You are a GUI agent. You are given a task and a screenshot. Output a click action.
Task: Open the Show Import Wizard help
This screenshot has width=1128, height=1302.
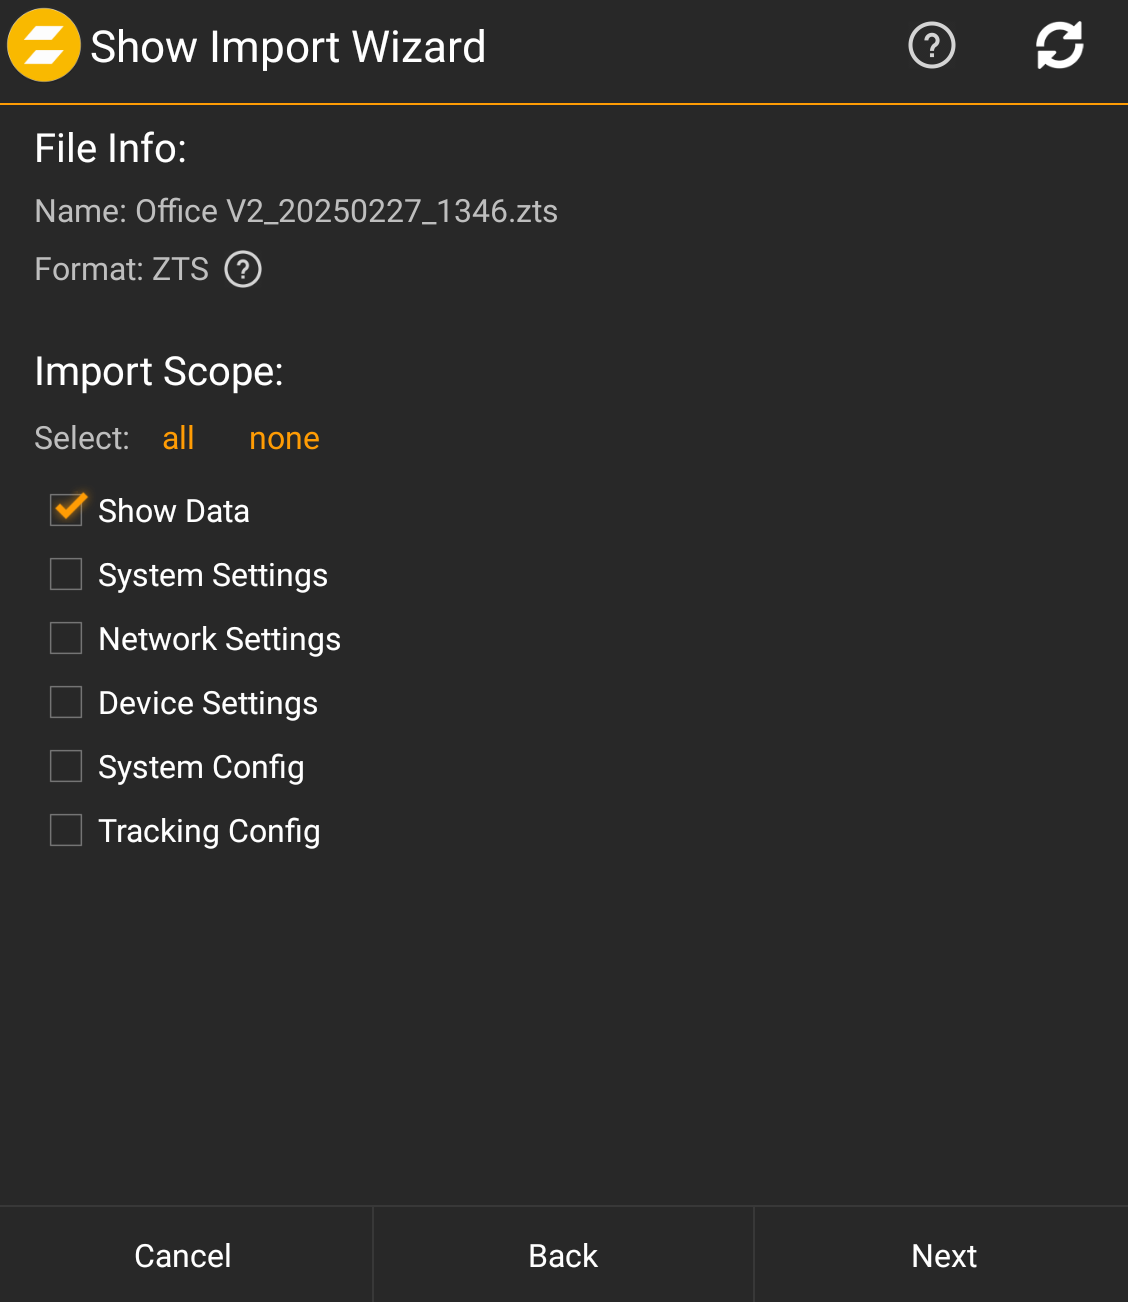931,45
